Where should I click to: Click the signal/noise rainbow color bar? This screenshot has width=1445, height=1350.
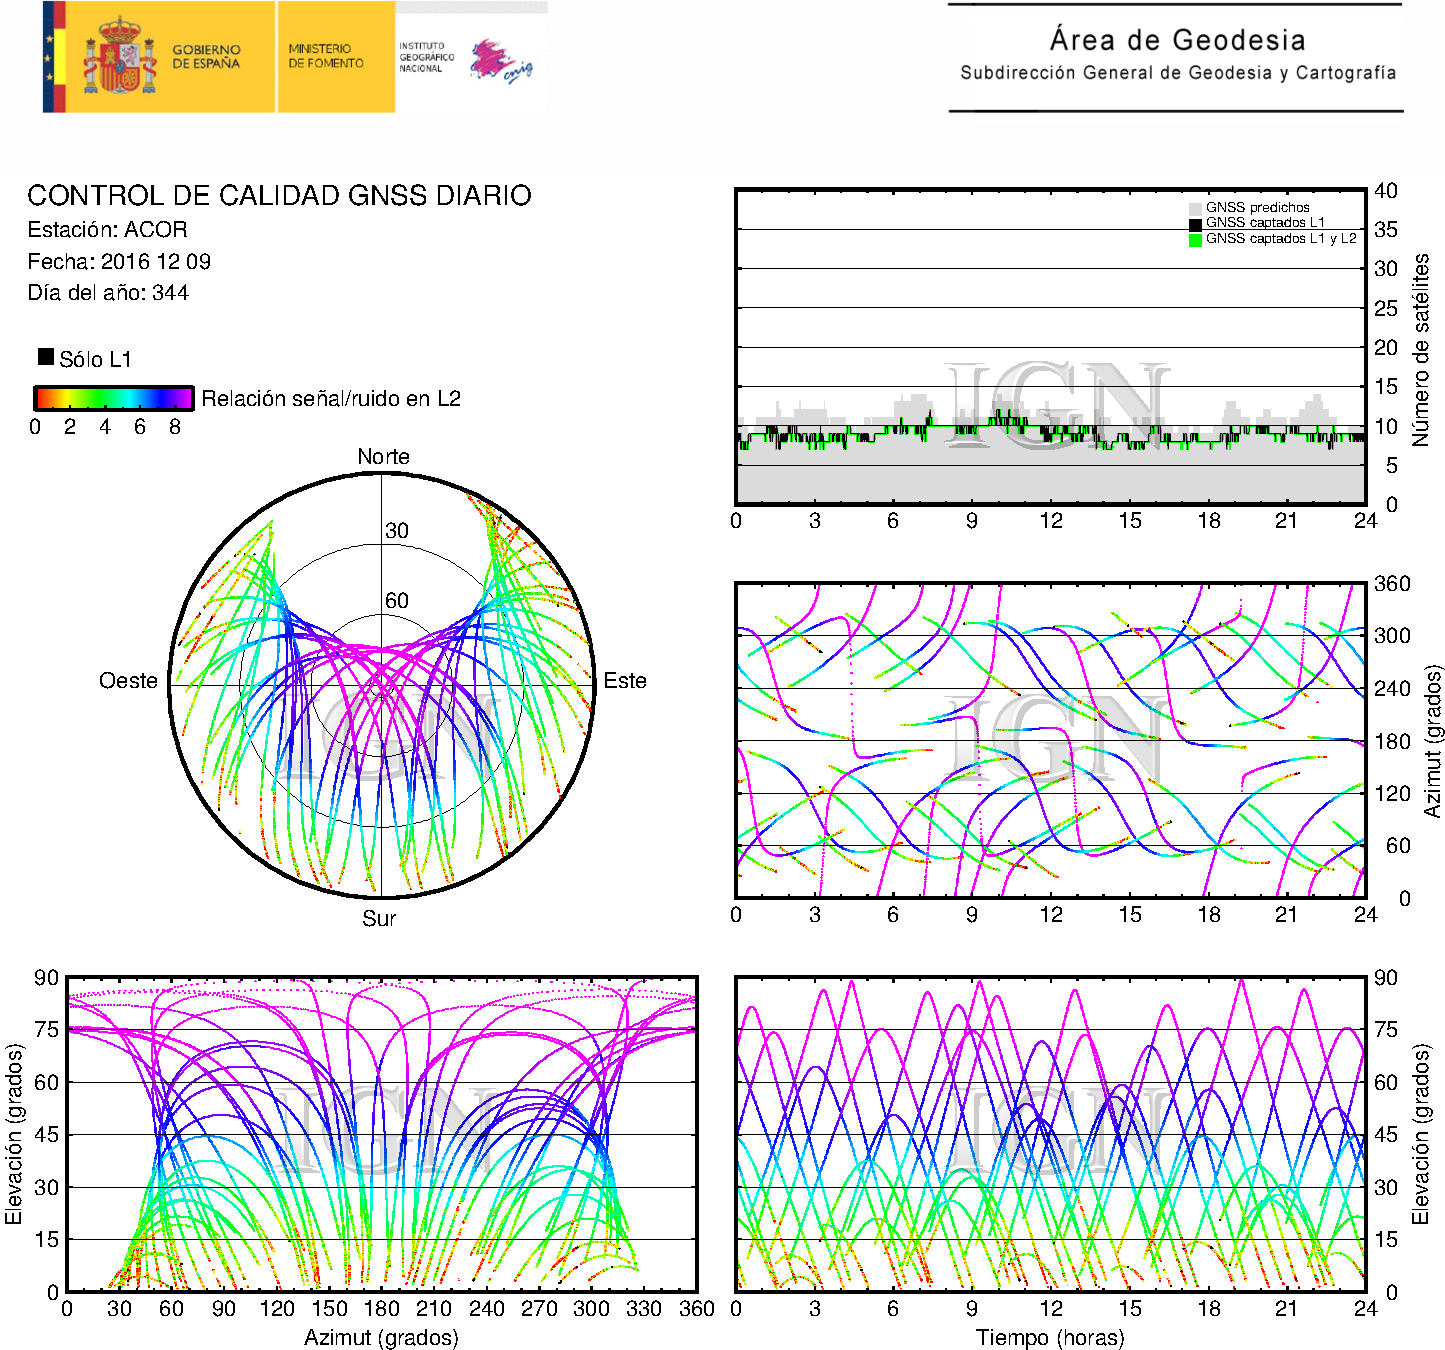113,398
